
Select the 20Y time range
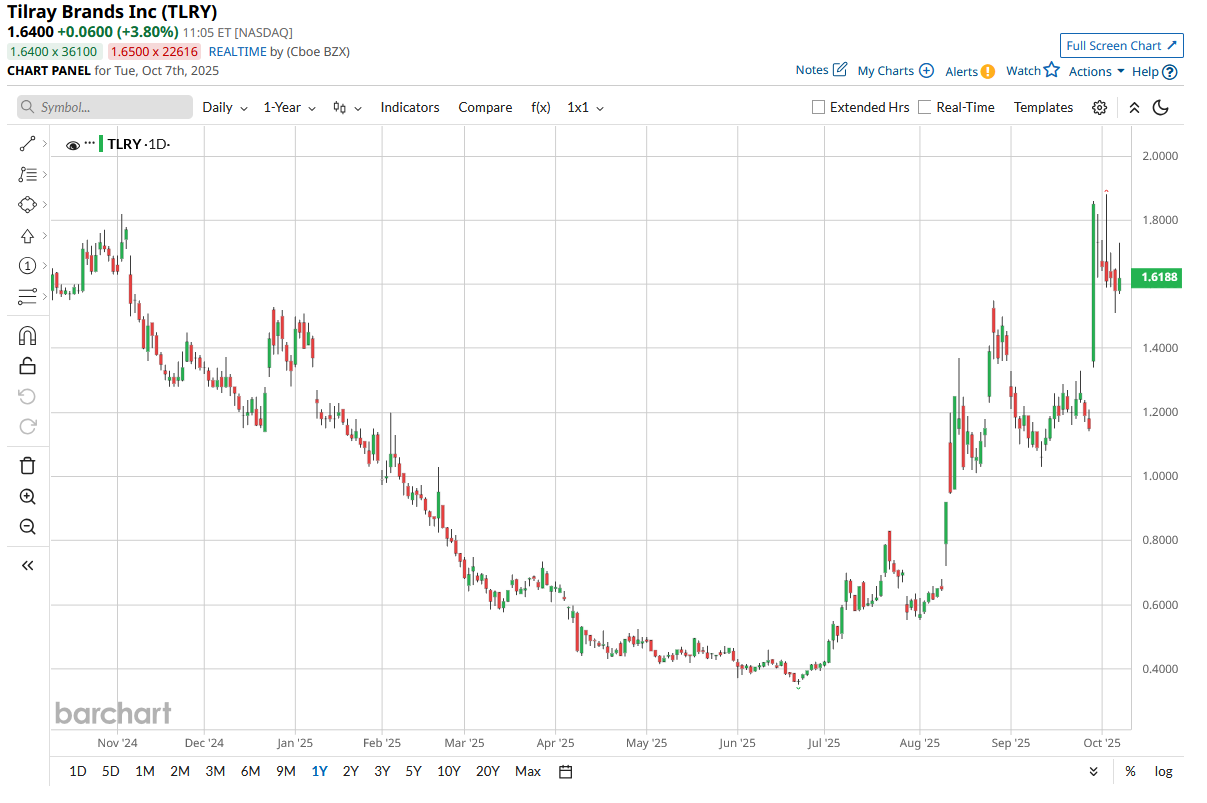click(488, 771)
